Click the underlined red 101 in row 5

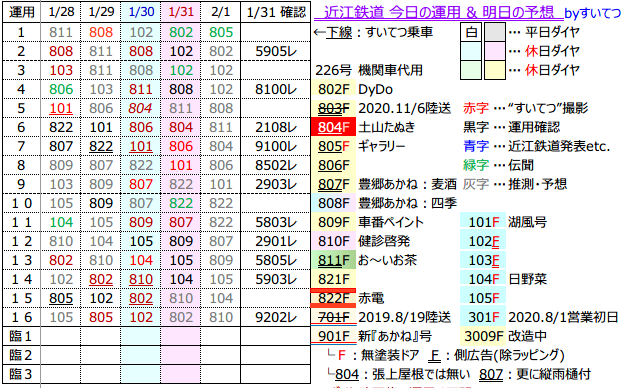coord(61,108)
